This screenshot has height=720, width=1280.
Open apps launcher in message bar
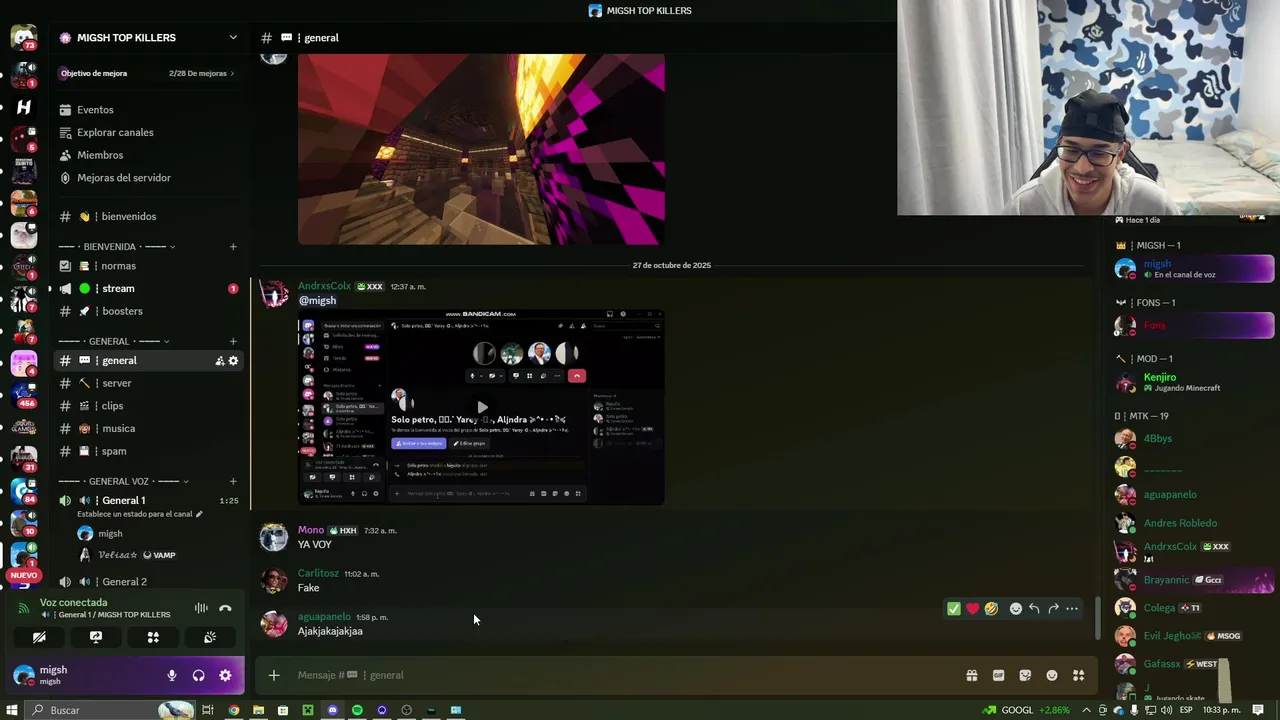pos(1078,675)
